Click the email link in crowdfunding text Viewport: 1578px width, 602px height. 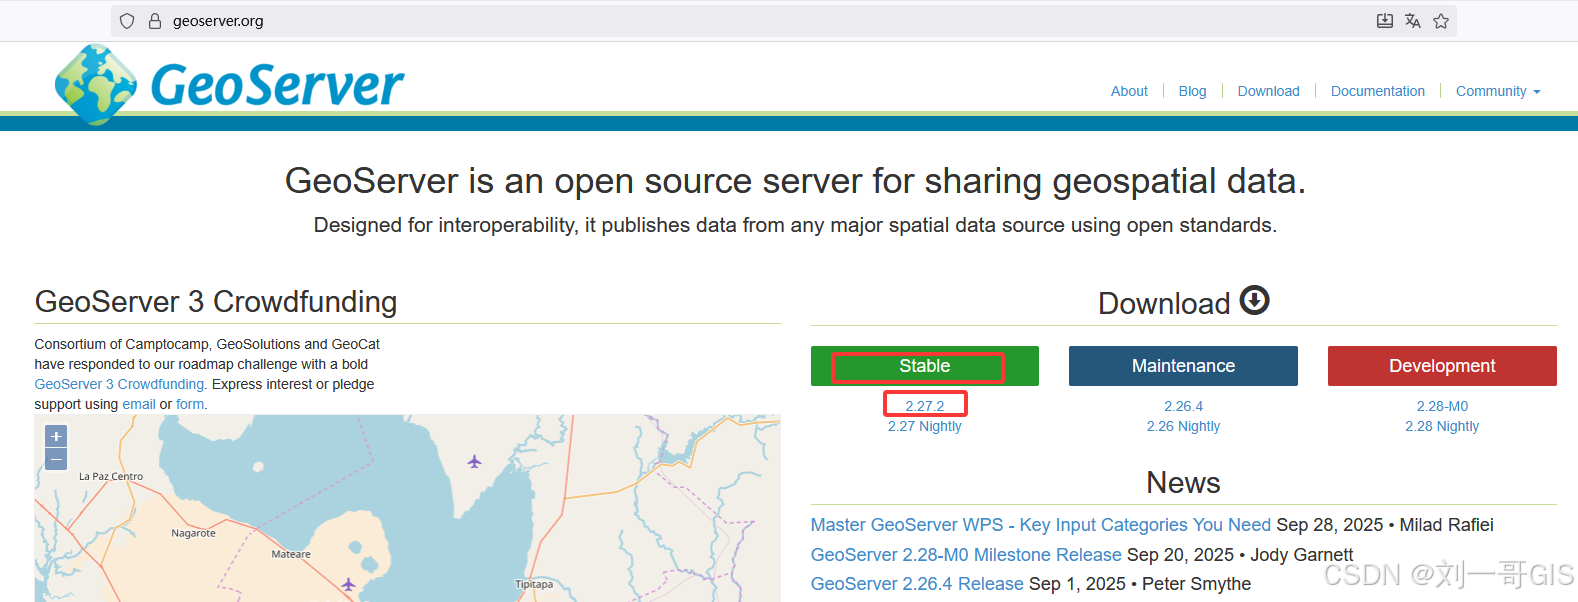pos(139,404)
